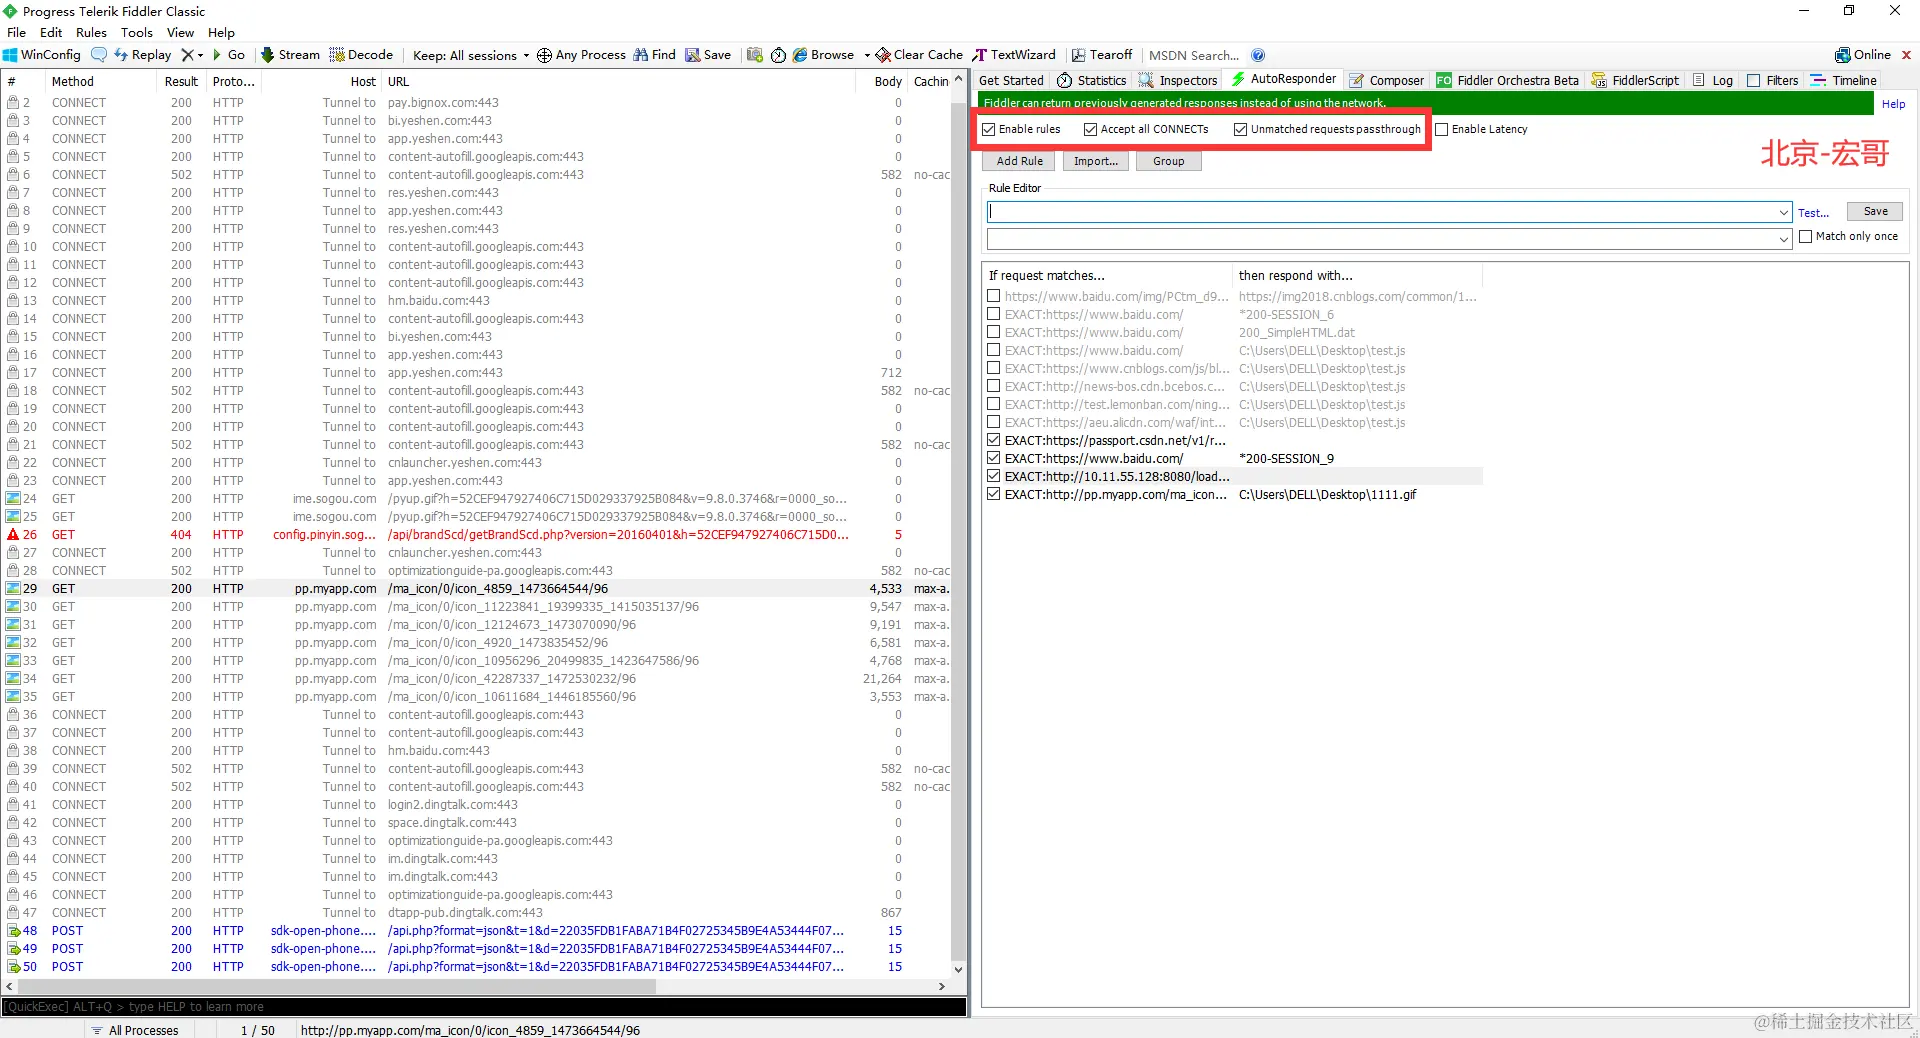Click the QuickExec command box

point(484,1007)
